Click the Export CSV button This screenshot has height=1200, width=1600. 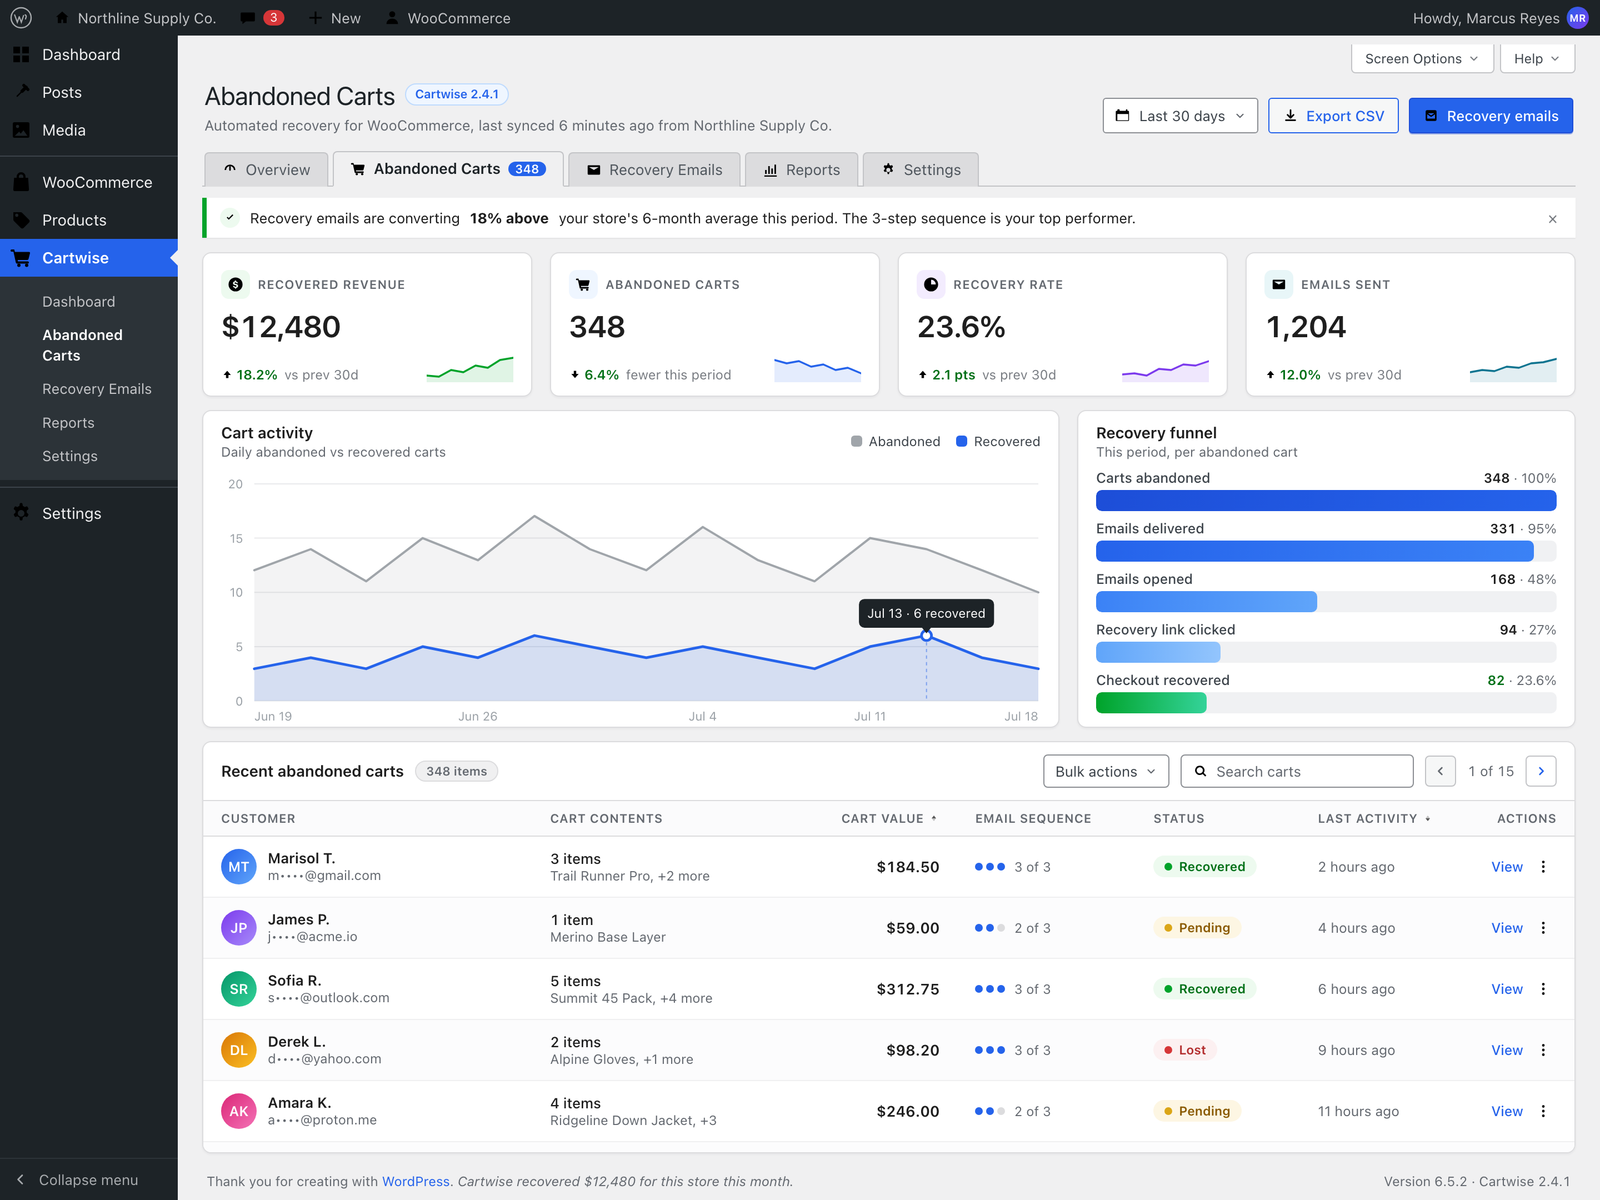pyautogui.click(x=1334, y=116)
